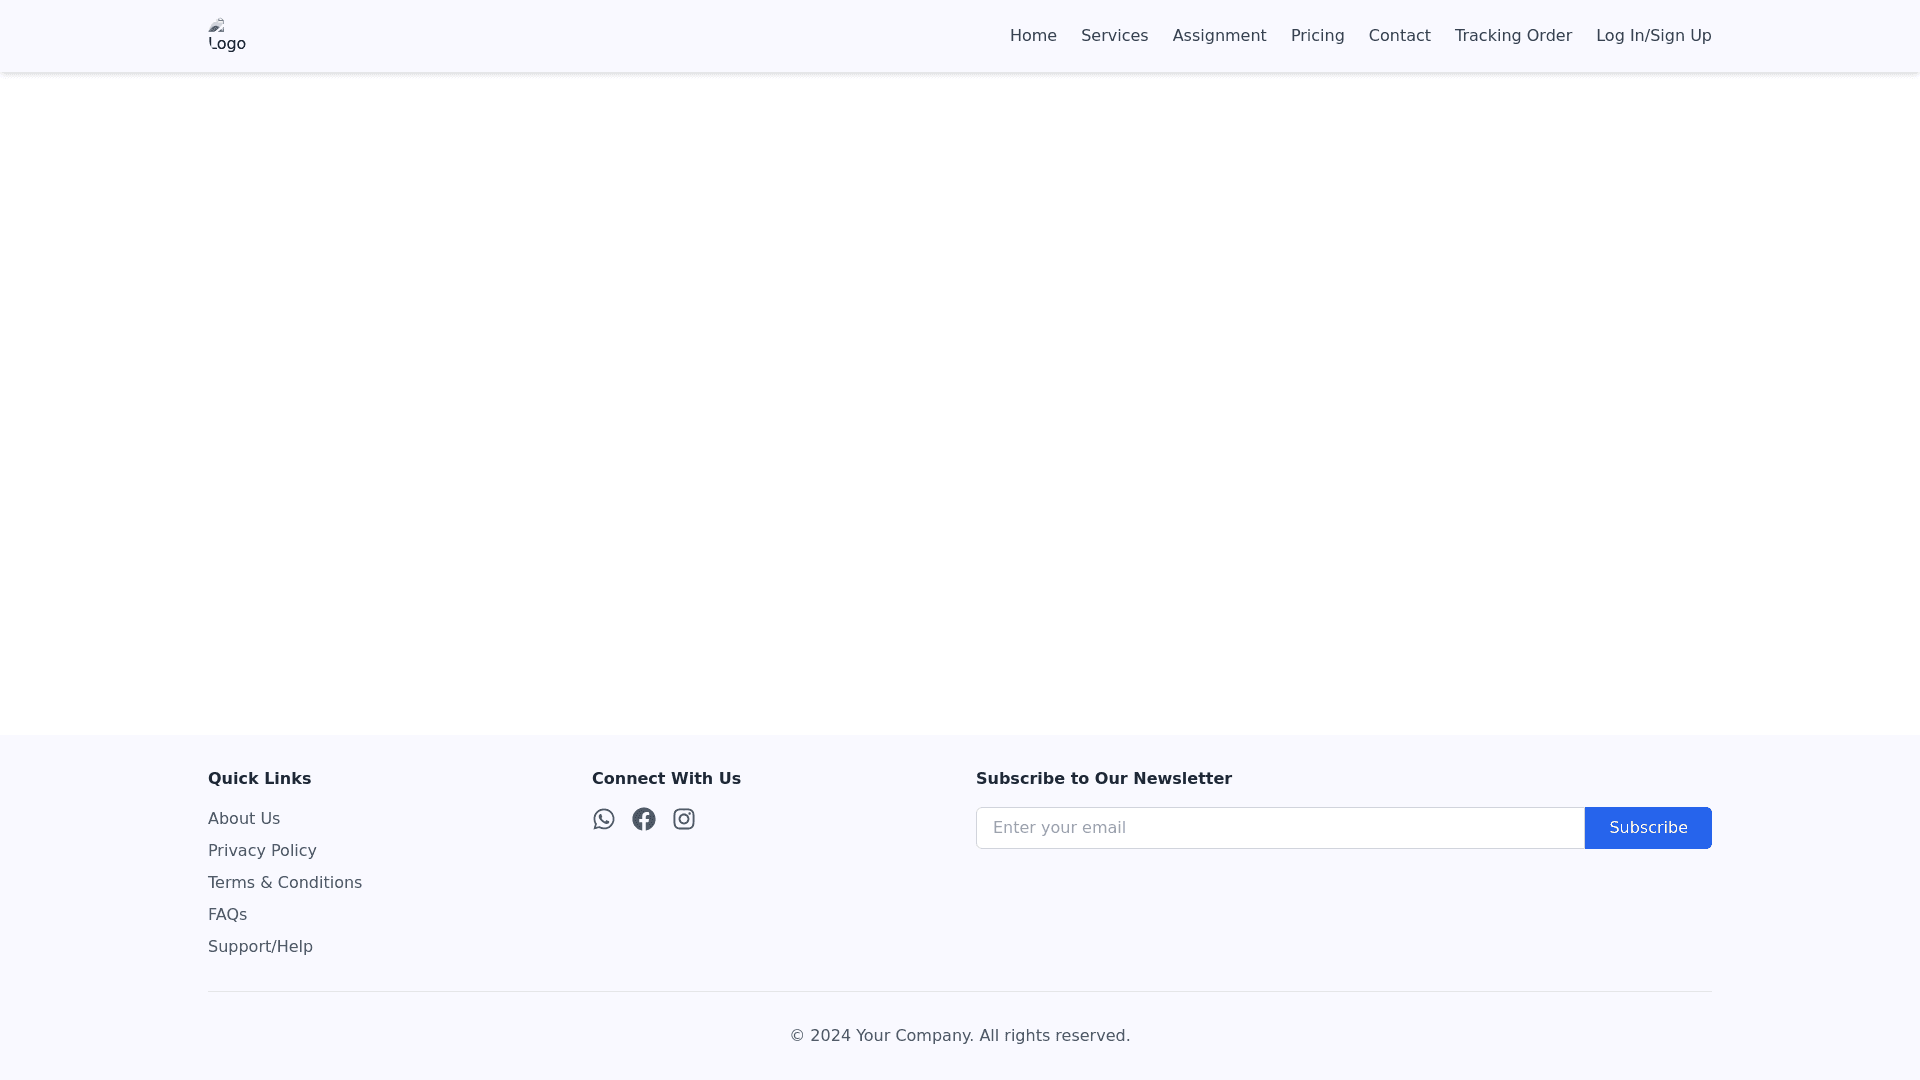The image size is (1920, 1080).
Task: Click the site logo image
Action: tap(227, 36)
